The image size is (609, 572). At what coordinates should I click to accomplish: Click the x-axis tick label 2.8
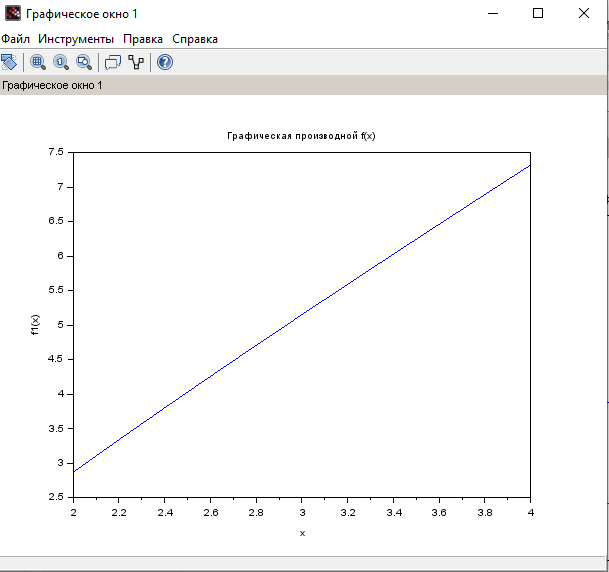coord(256,513)
